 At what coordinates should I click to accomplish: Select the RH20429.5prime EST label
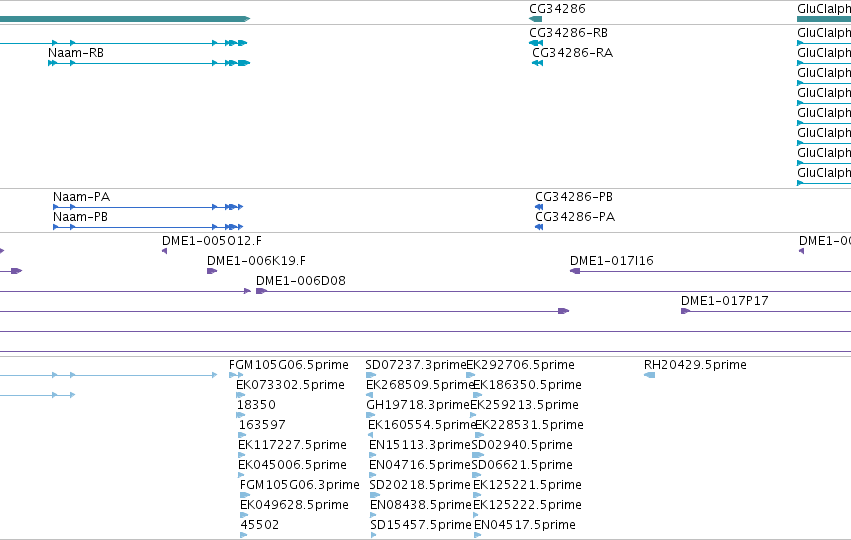point(695,365)
